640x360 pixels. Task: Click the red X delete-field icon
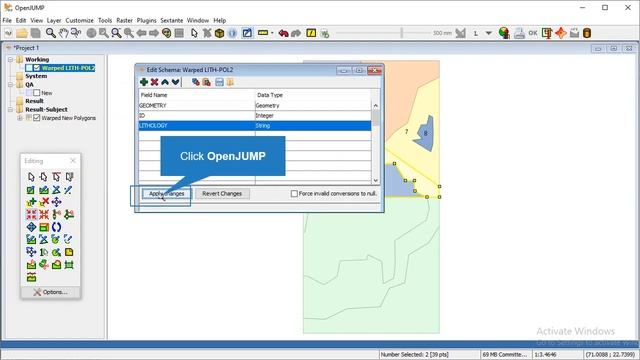[154, 82]
